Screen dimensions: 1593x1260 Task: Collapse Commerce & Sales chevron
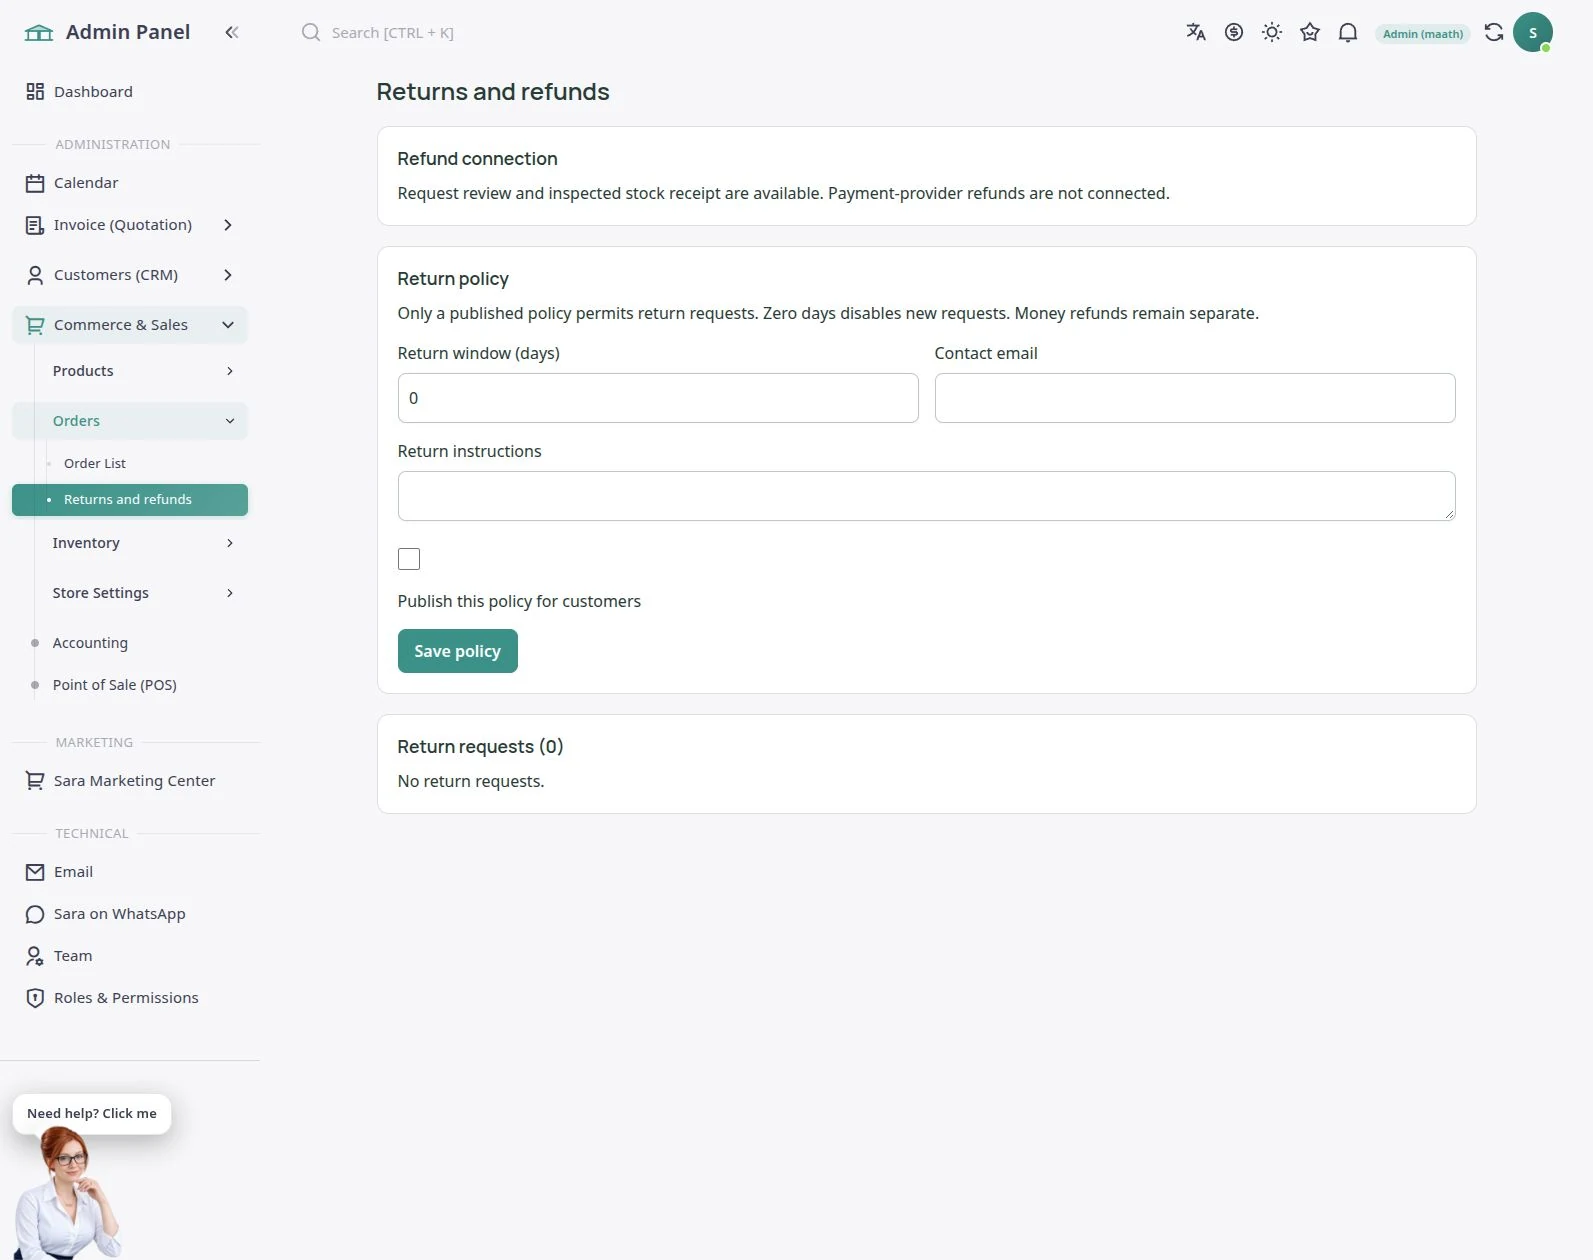pyautogui.click(x=228, y=325)
